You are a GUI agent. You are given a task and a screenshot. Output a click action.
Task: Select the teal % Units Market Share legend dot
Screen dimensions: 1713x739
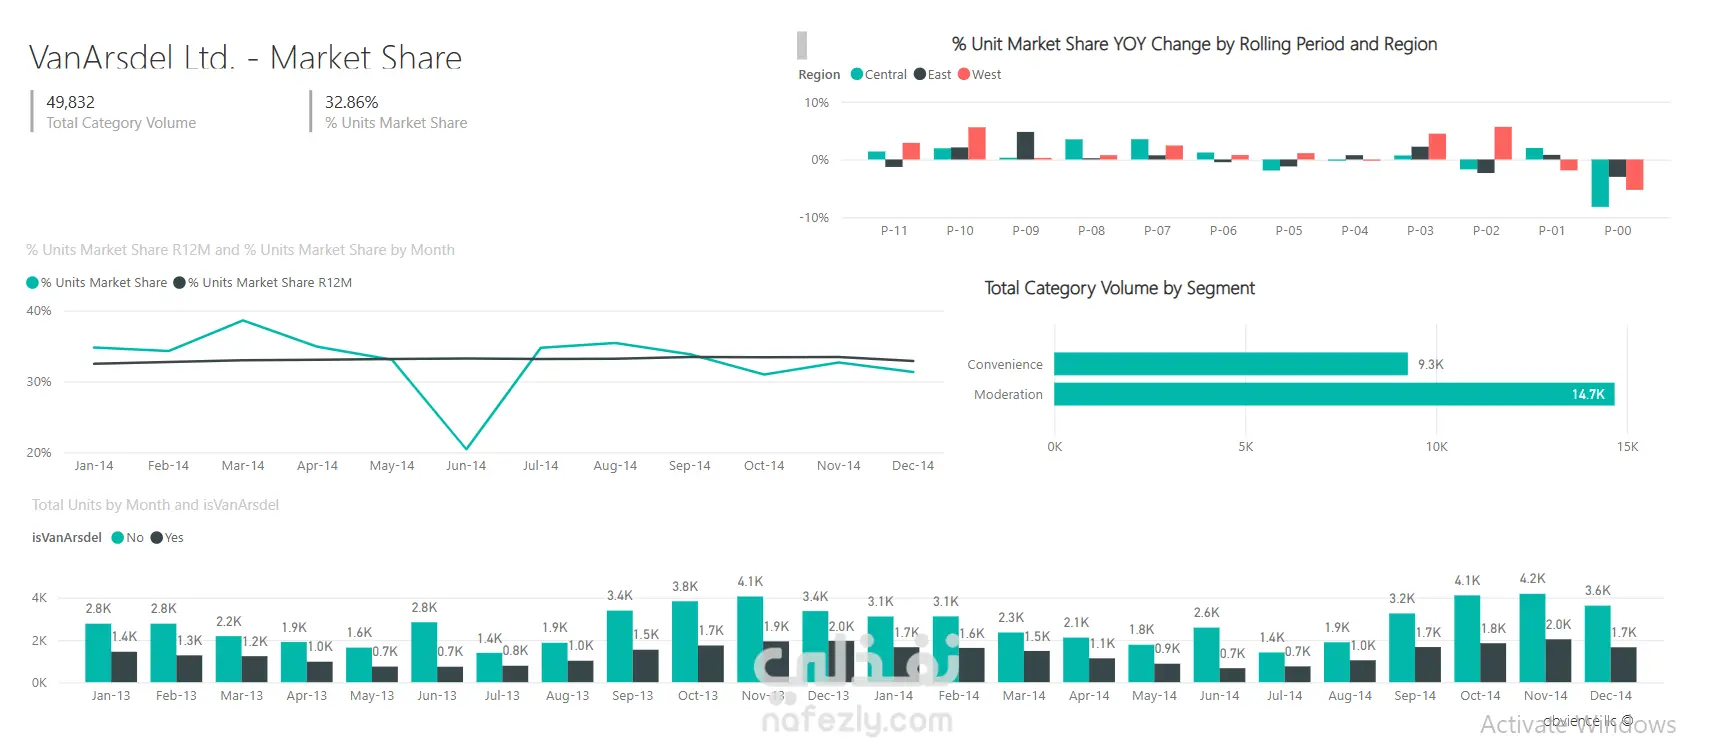point(32,283)
